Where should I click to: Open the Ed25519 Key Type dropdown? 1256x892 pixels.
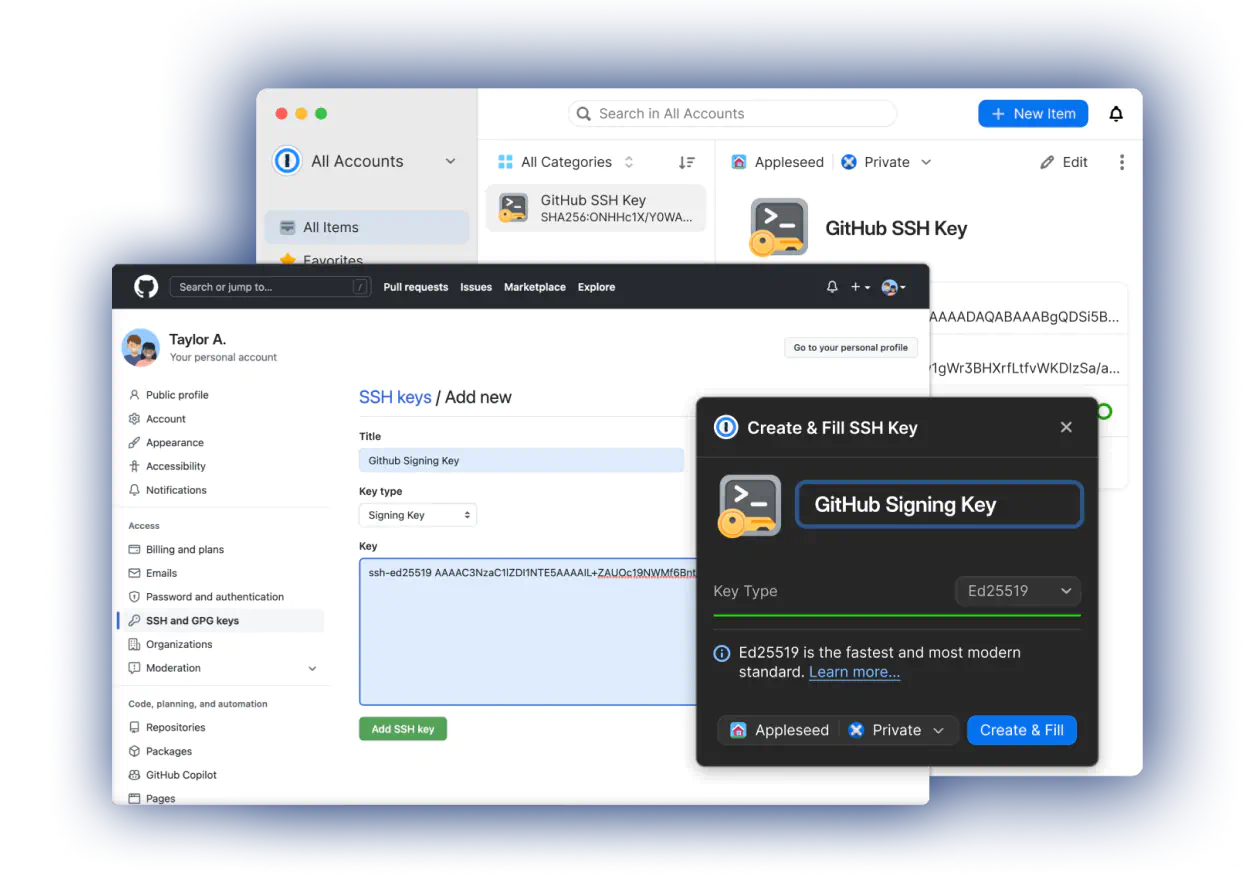click(x=1018, y=591)
